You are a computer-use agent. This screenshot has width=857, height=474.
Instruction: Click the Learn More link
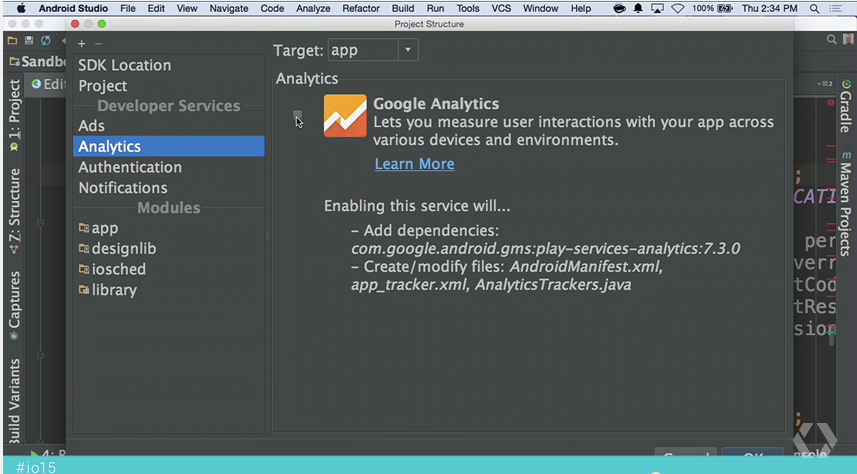point(414,164)
